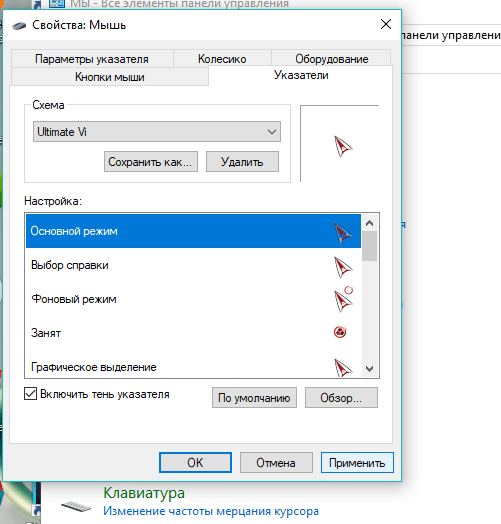Open the Изменение частоты мерцания курсора link

[211, 511]
